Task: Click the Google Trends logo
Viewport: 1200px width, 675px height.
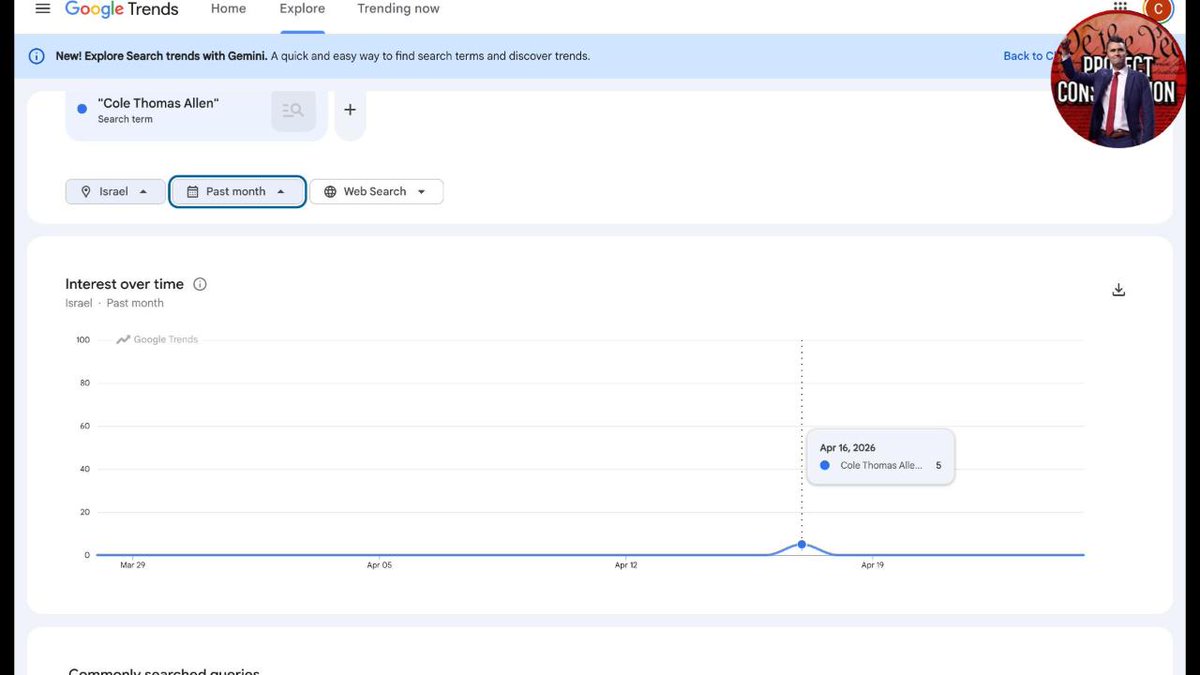Action: click(x=121, y=9)
